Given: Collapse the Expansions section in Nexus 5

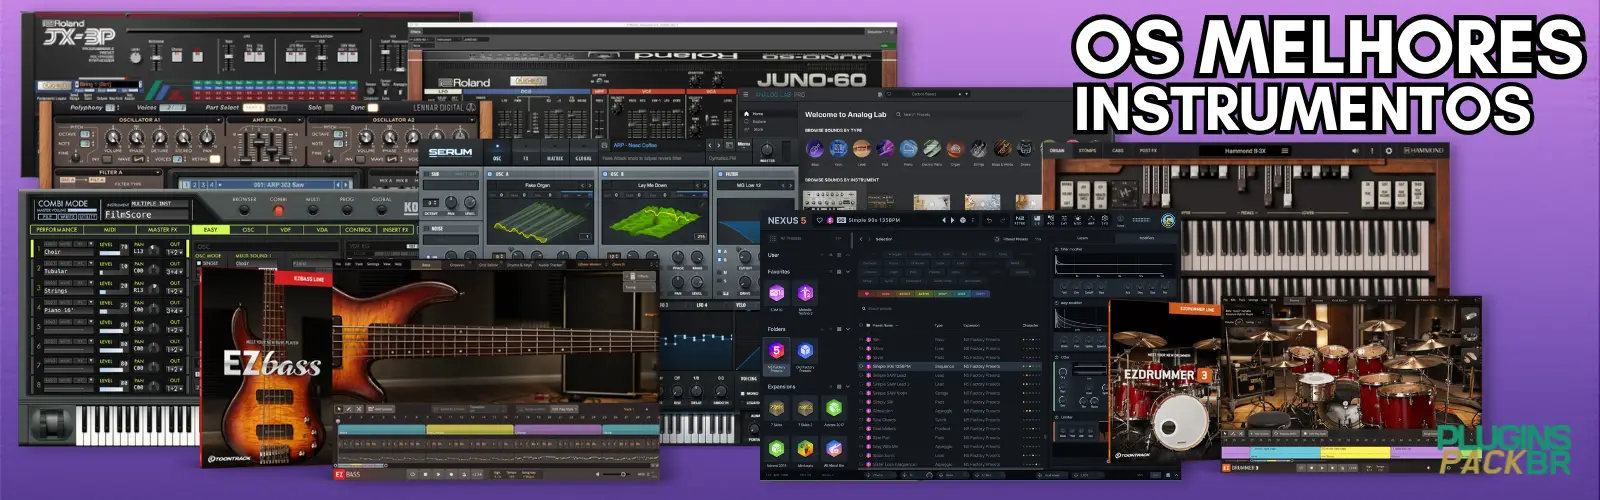Looking at the screenshot, I should 849,386.
